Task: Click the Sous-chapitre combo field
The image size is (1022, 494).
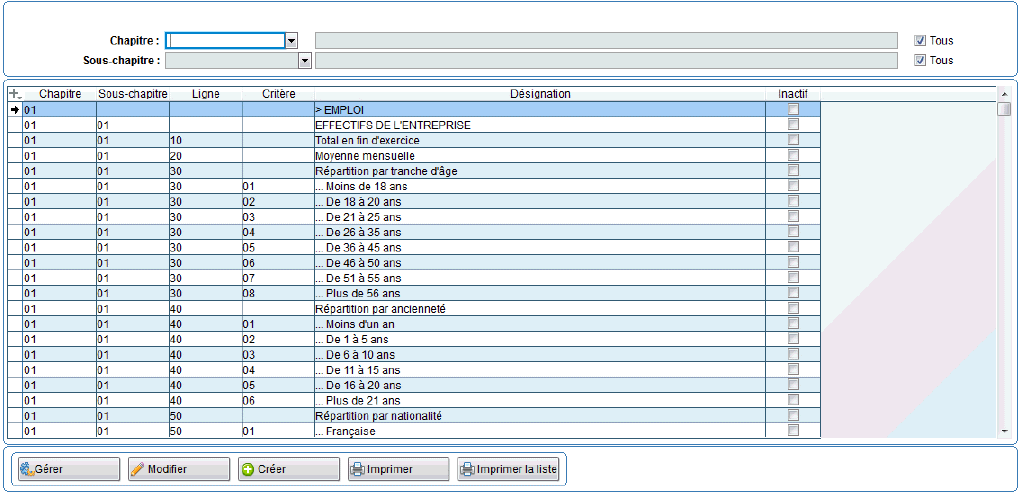Action: (232, 61)
